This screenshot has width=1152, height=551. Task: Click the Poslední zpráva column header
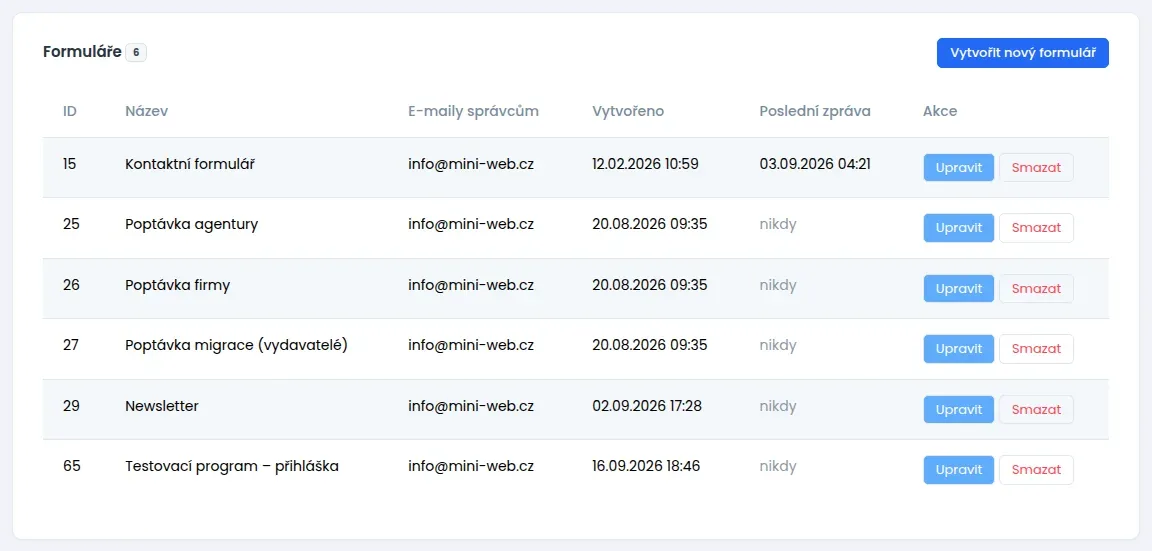click(x=815, y=112)
